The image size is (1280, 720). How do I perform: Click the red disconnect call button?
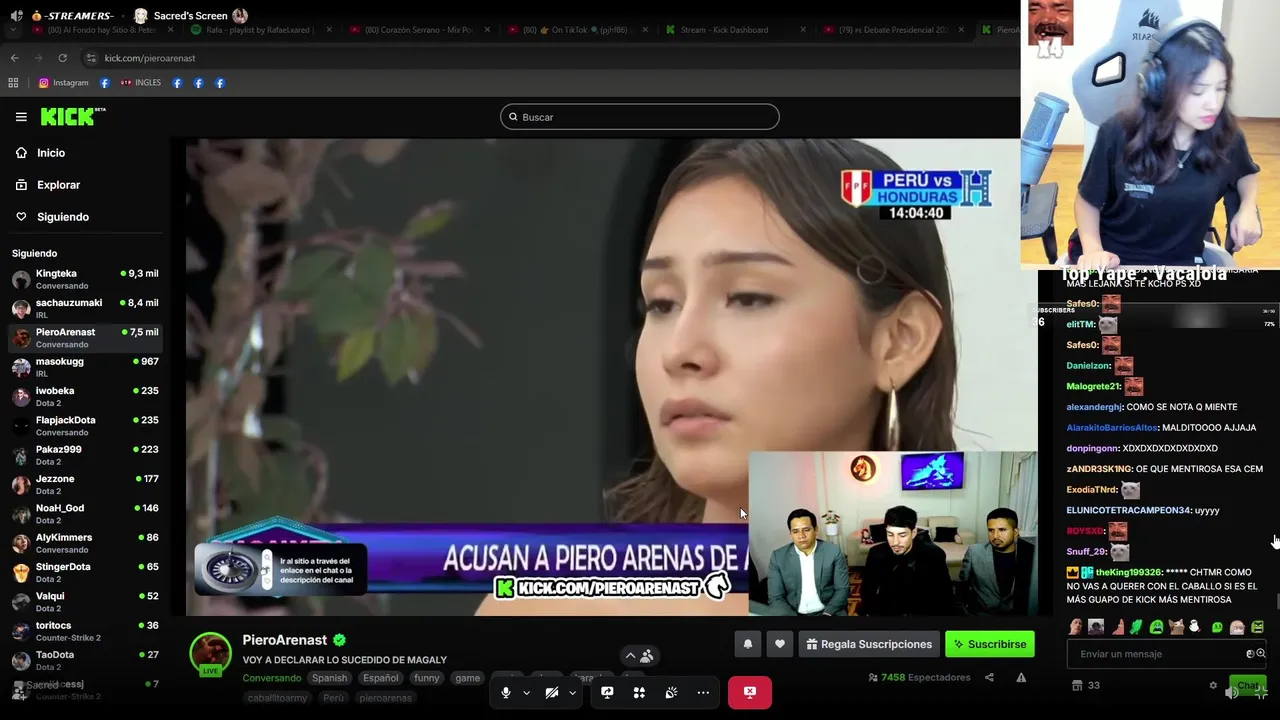pos(750,692)
